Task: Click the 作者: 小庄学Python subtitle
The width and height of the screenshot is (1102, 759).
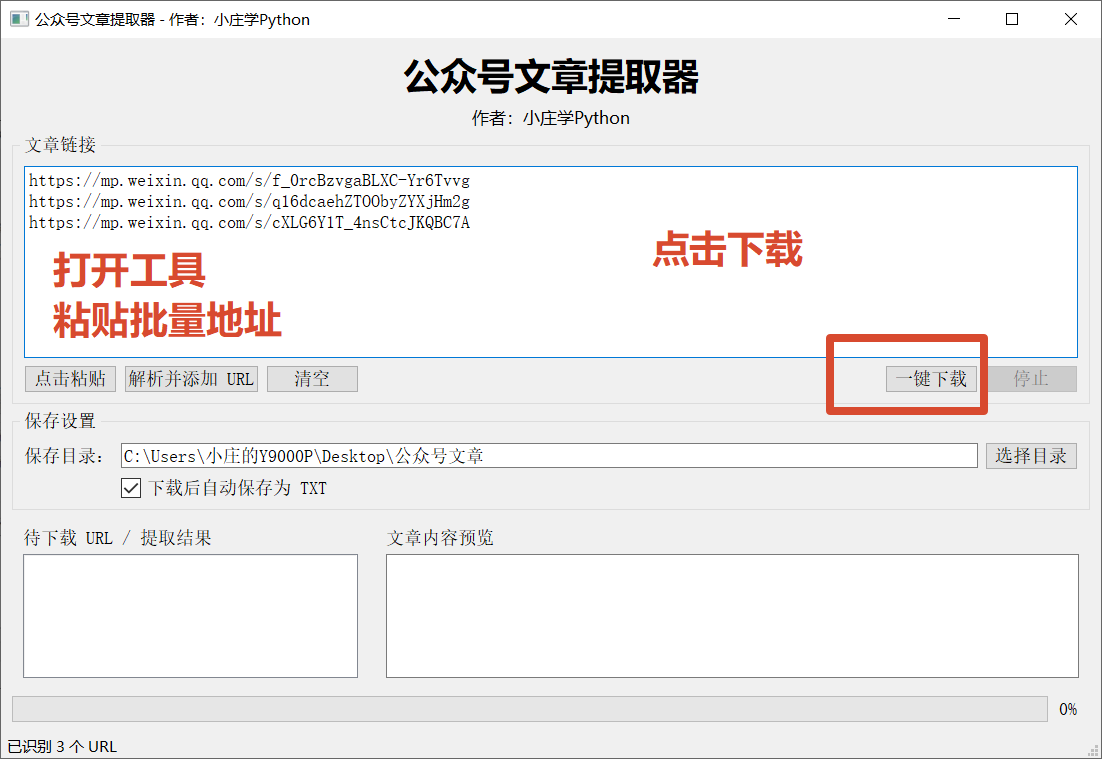Action: [551, 118]
